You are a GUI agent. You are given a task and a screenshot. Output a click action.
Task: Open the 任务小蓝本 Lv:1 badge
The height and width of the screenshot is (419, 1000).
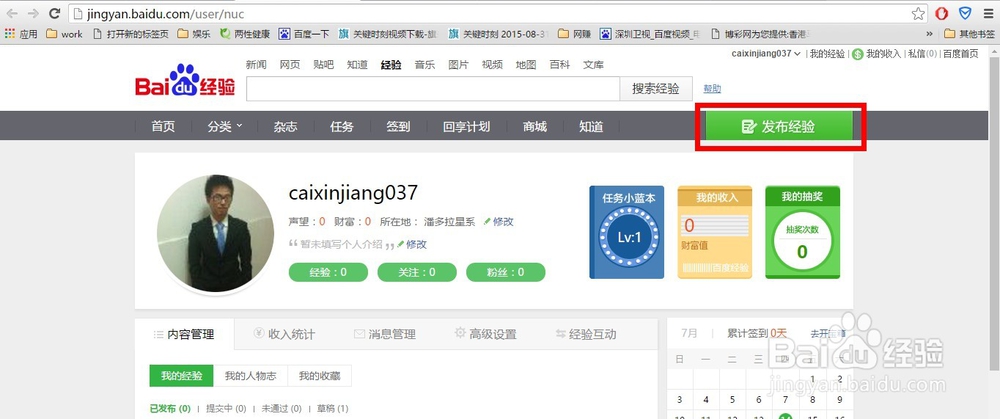pos(627,232)
